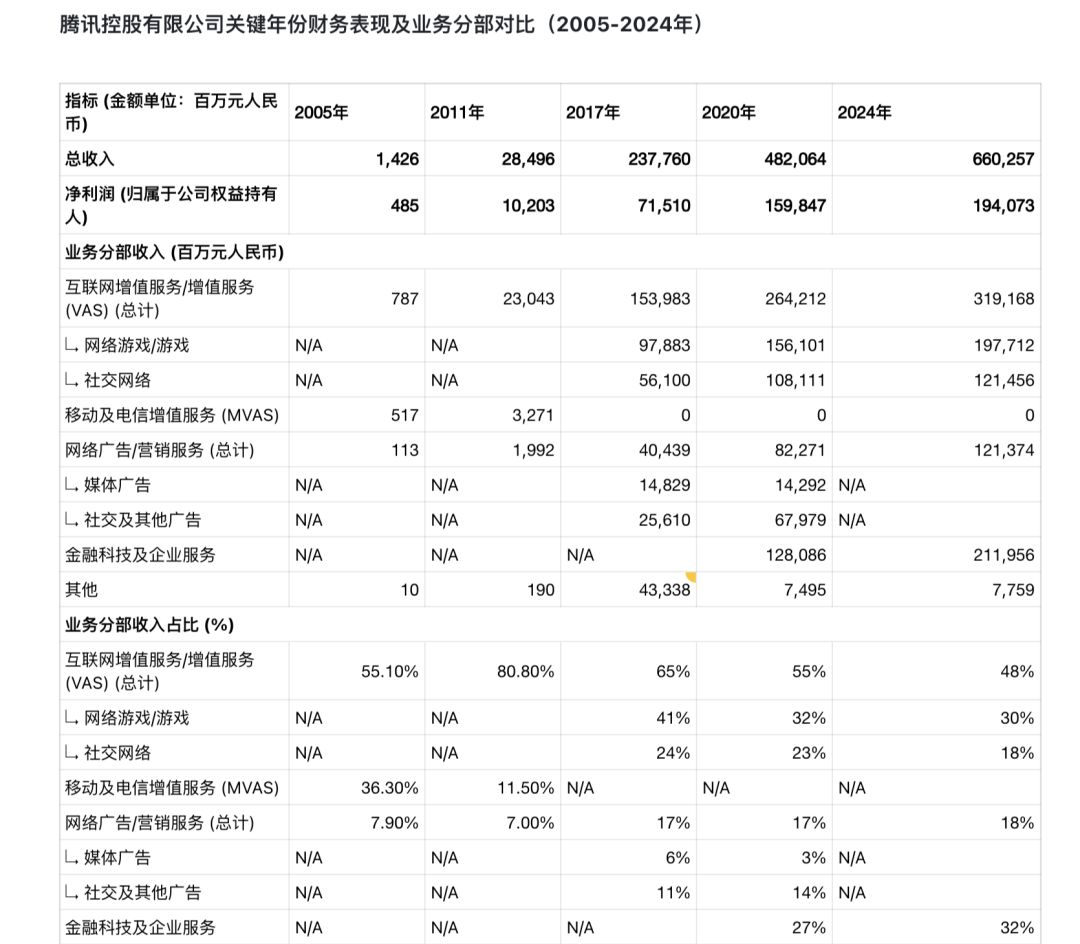Click MVAS value 517
The height and width of the screenshot is (944, 1080).
pos(404,415)
